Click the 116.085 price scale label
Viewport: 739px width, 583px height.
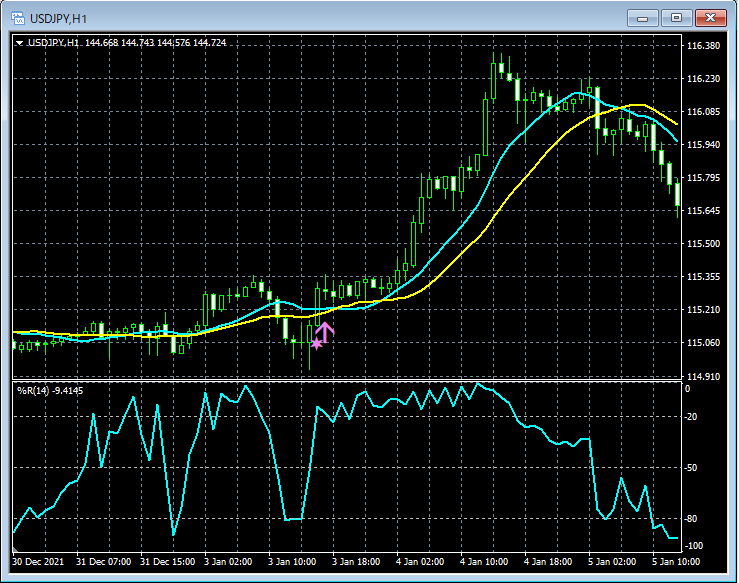703,112
